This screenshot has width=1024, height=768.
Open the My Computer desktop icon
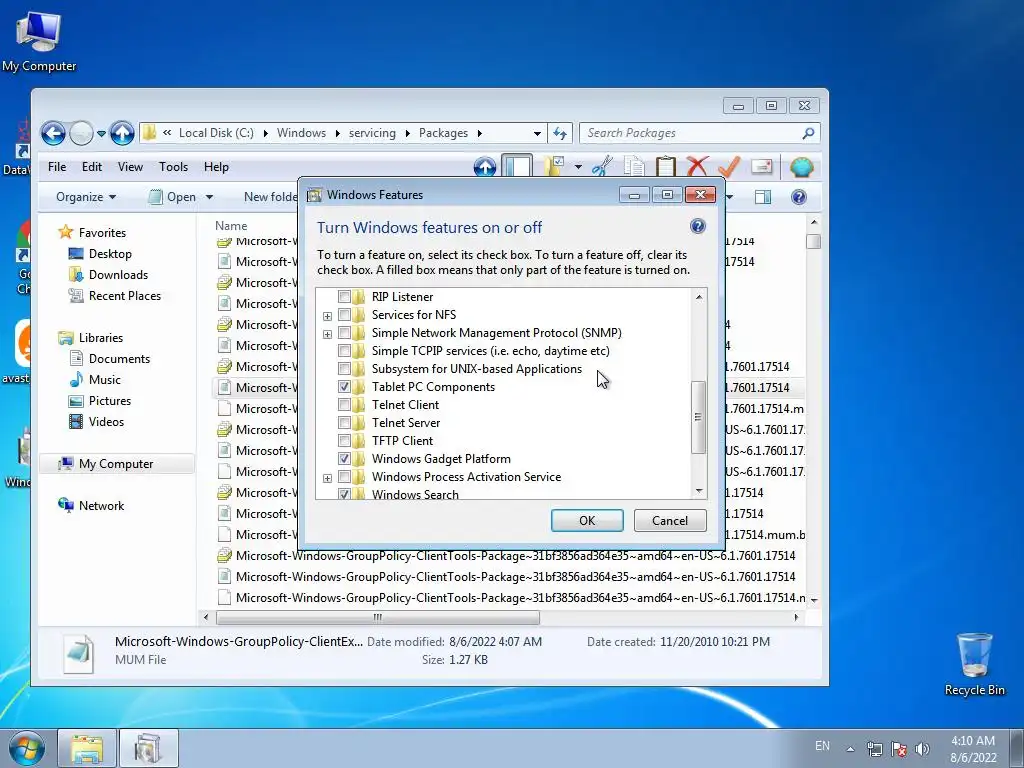point(39,42)
